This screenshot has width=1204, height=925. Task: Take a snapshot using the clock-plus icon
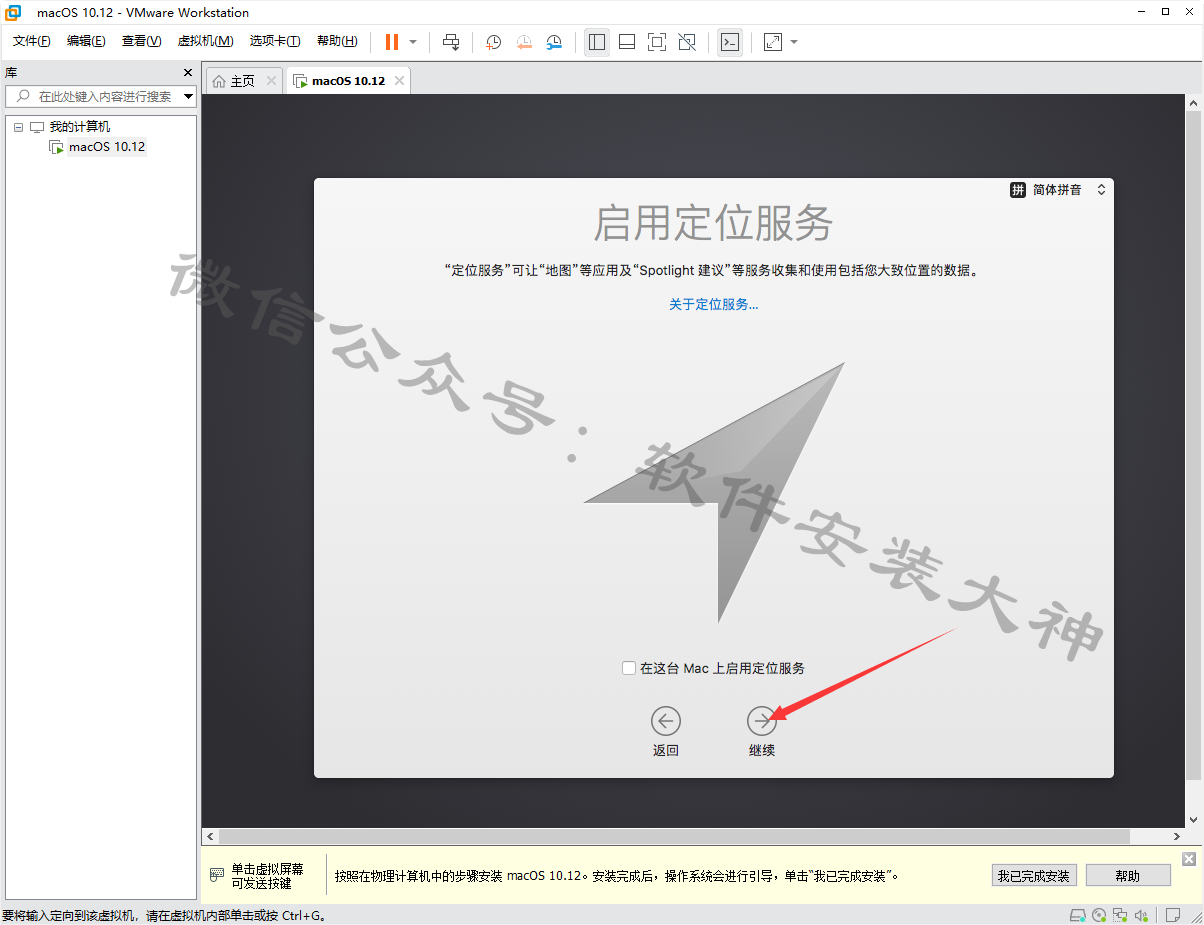pos(493,42)
